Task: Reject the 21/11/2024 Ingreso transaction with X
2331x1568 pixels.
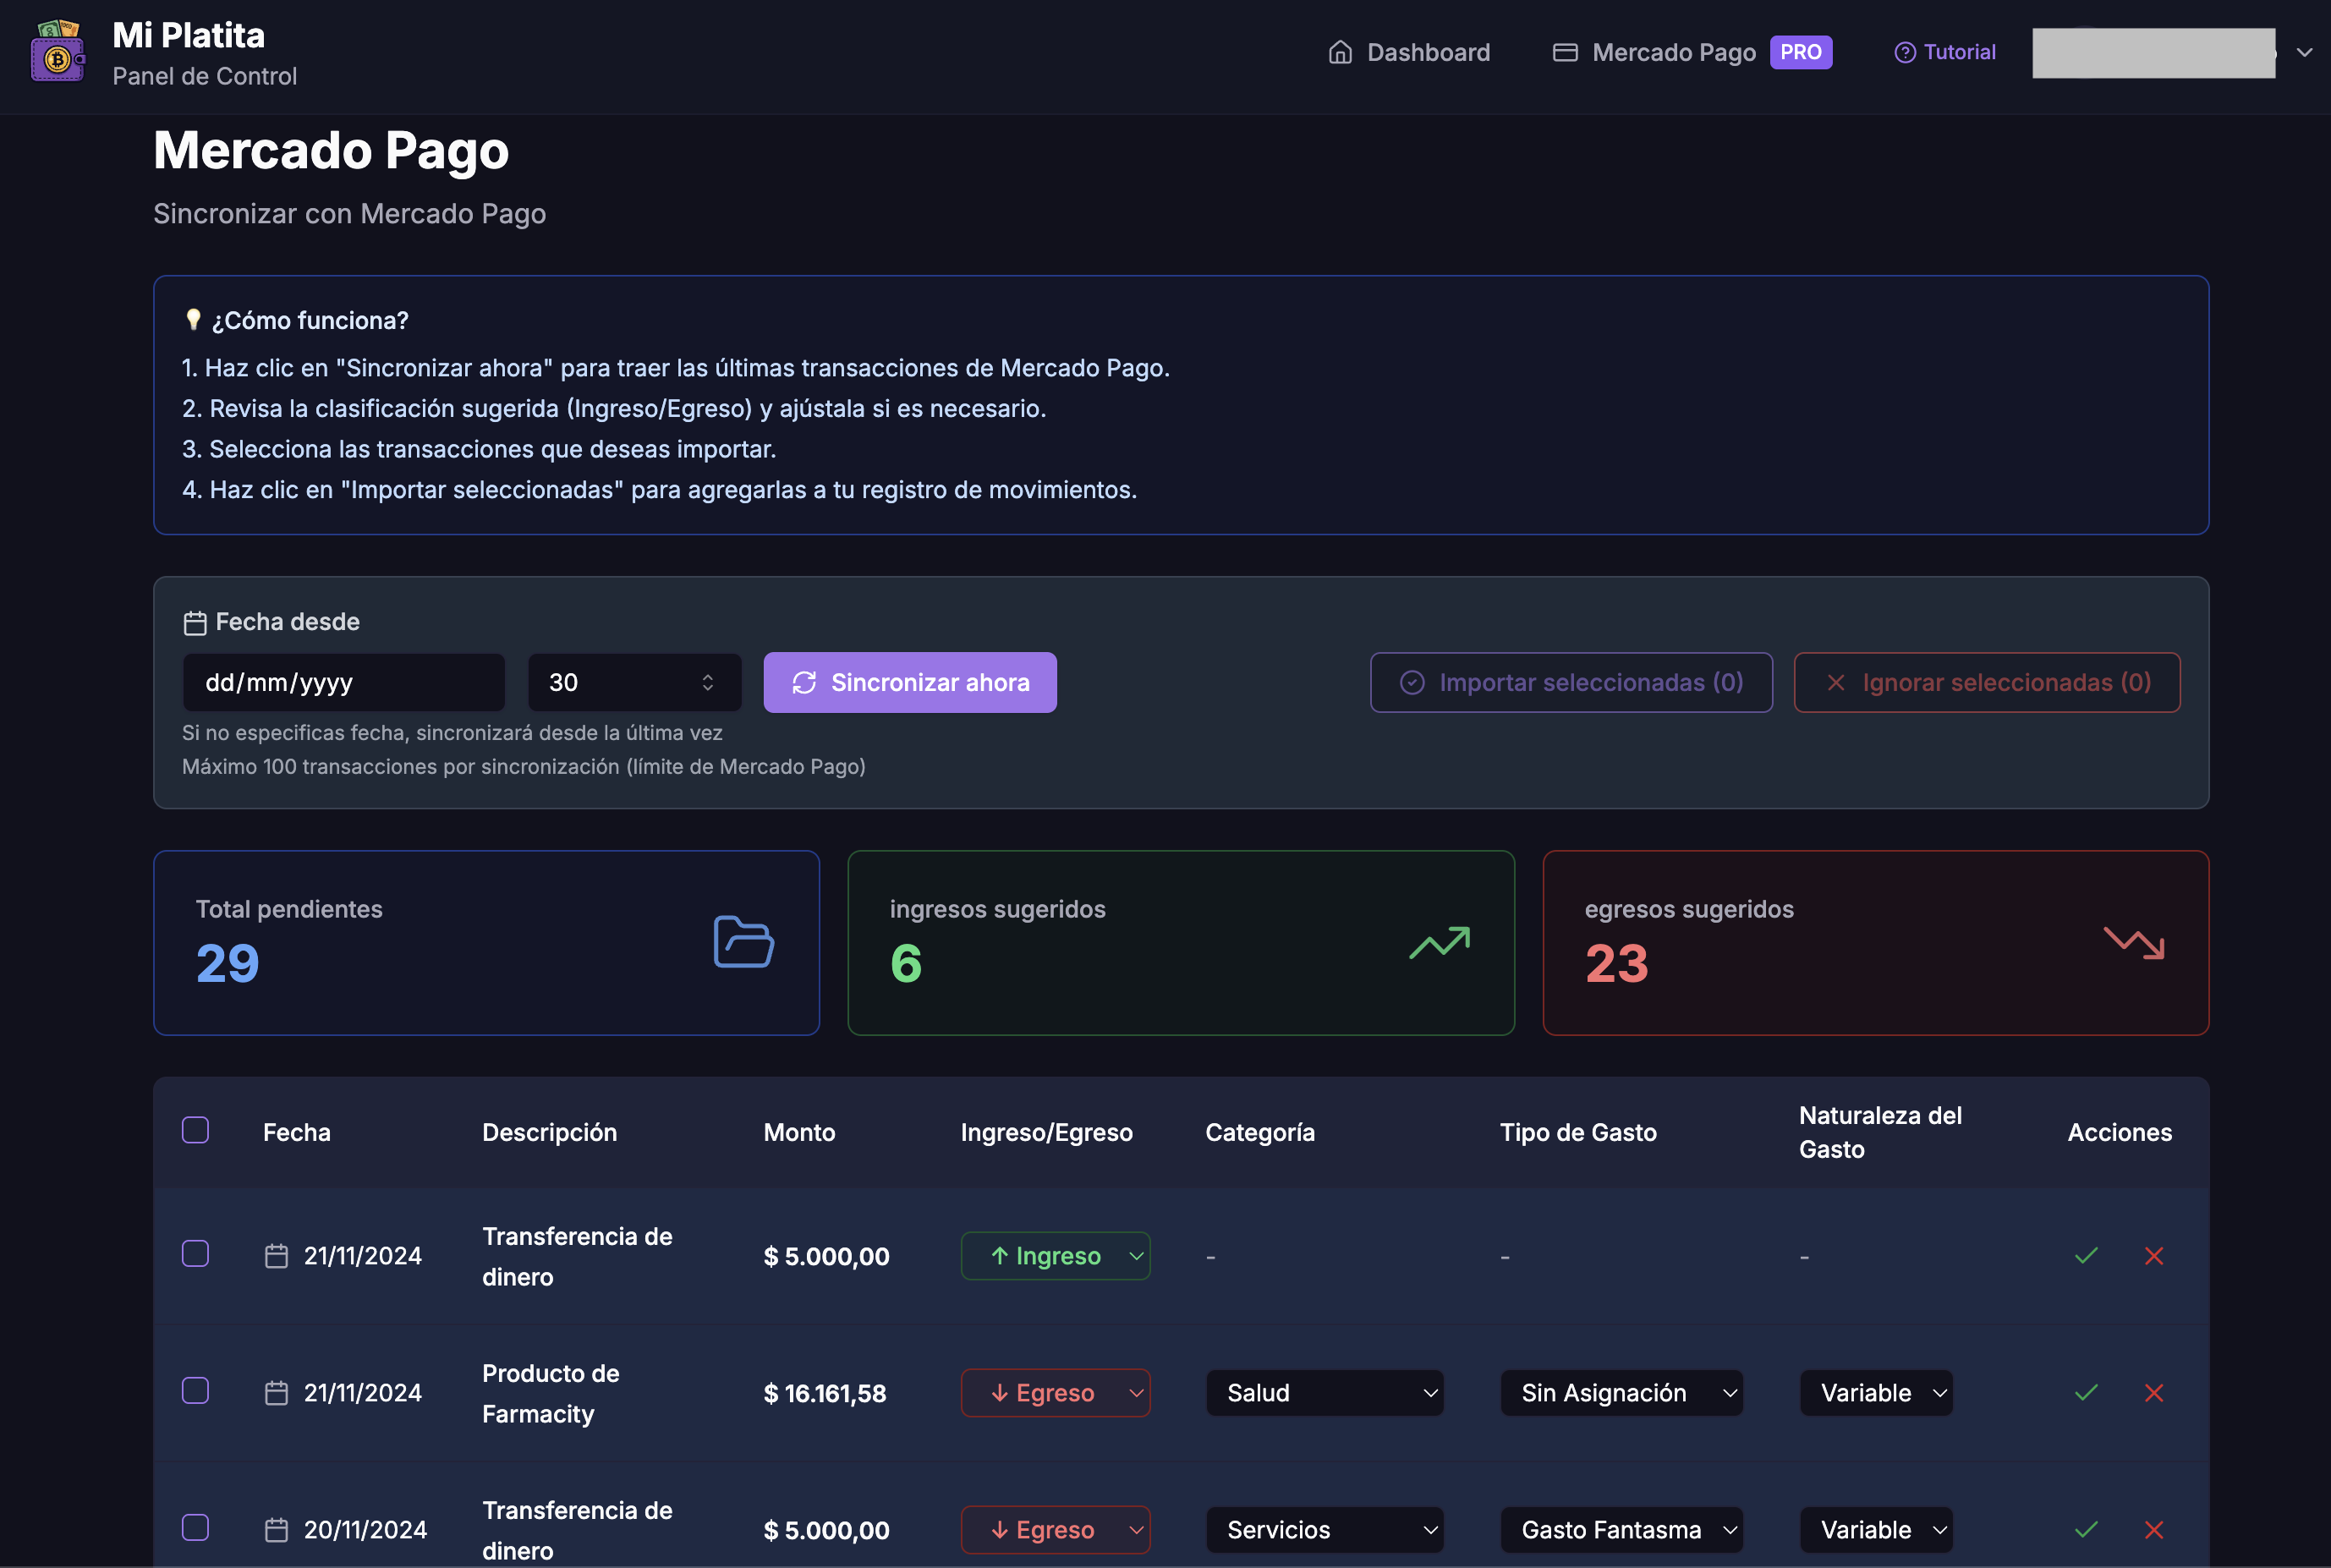Action: point(2154,1256)
